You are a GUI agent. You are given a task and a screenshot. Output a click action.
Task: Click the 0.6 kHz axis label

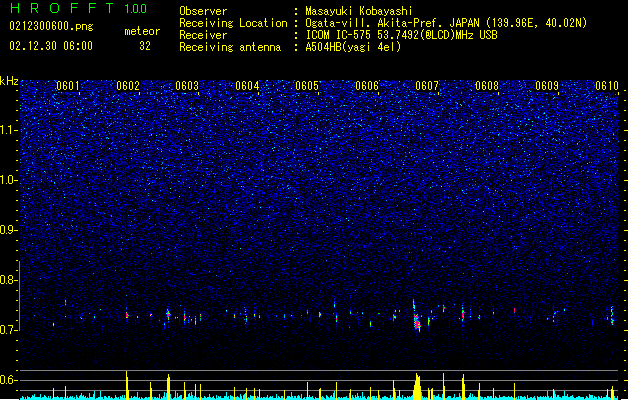click(x=9, y=380)
